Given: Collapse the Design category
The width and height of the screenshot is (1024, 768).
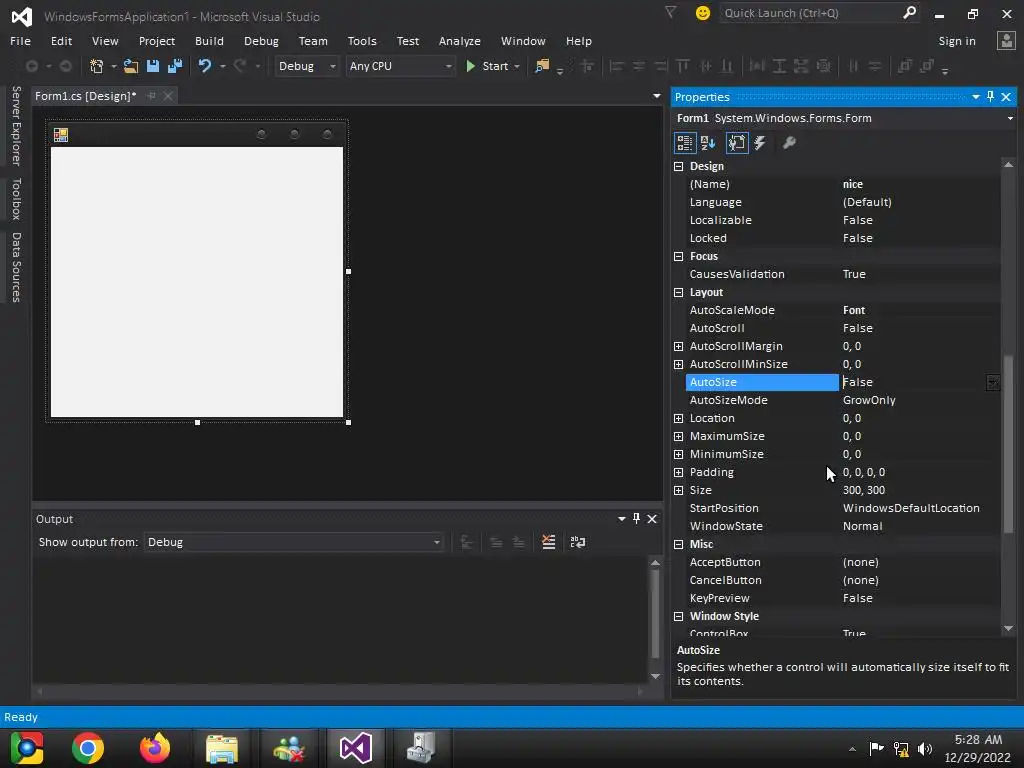Looking at the screenshot, I should pyautogui.click(x=679, y=167).
